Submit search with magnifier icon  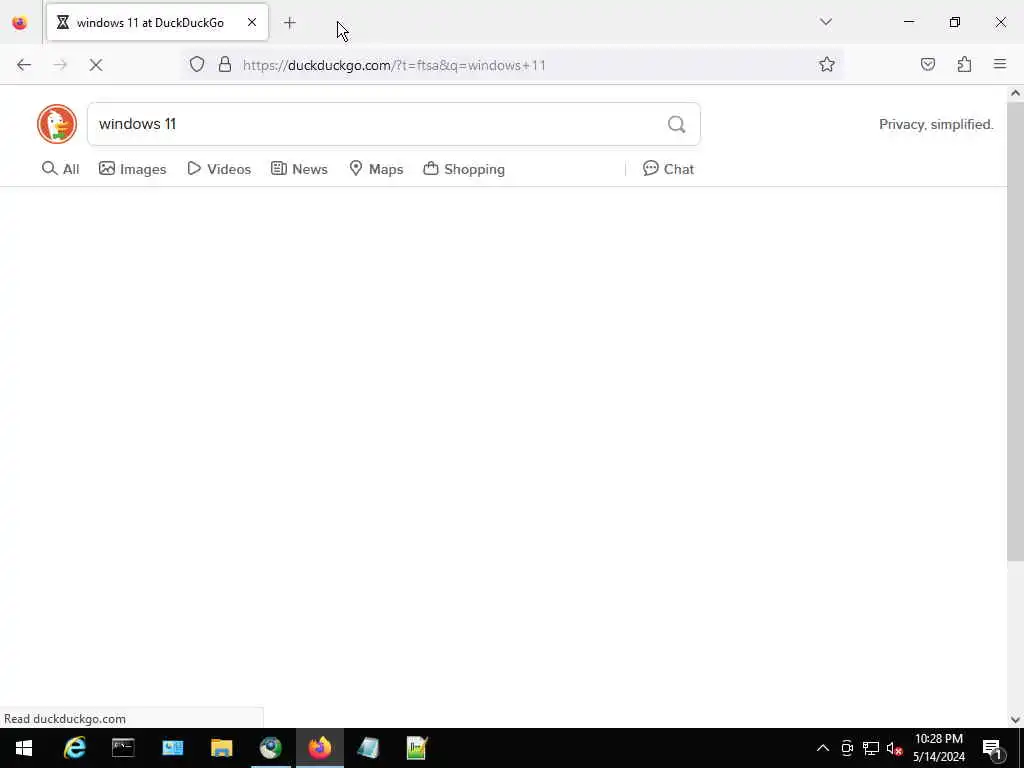pos(677,124)
